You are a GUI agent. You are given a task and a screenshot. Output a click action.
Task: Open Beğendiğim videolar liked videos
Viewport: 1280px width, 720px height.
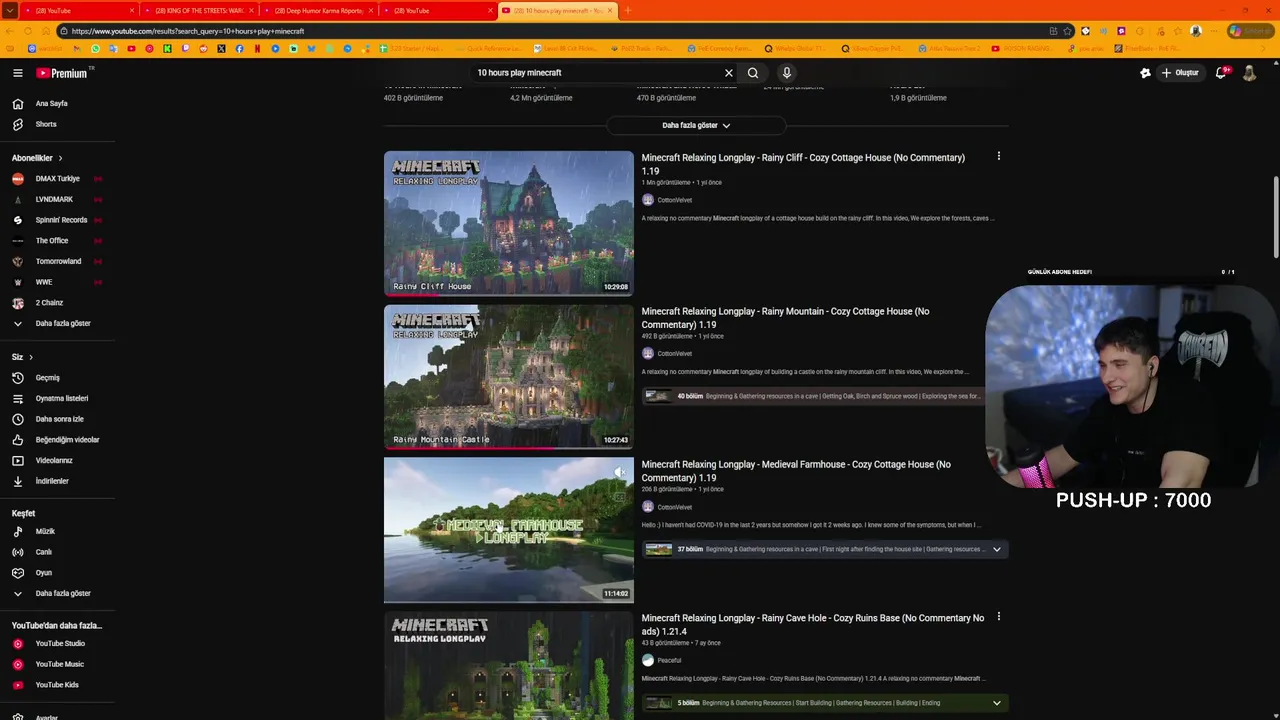click(x=67, y=440)
